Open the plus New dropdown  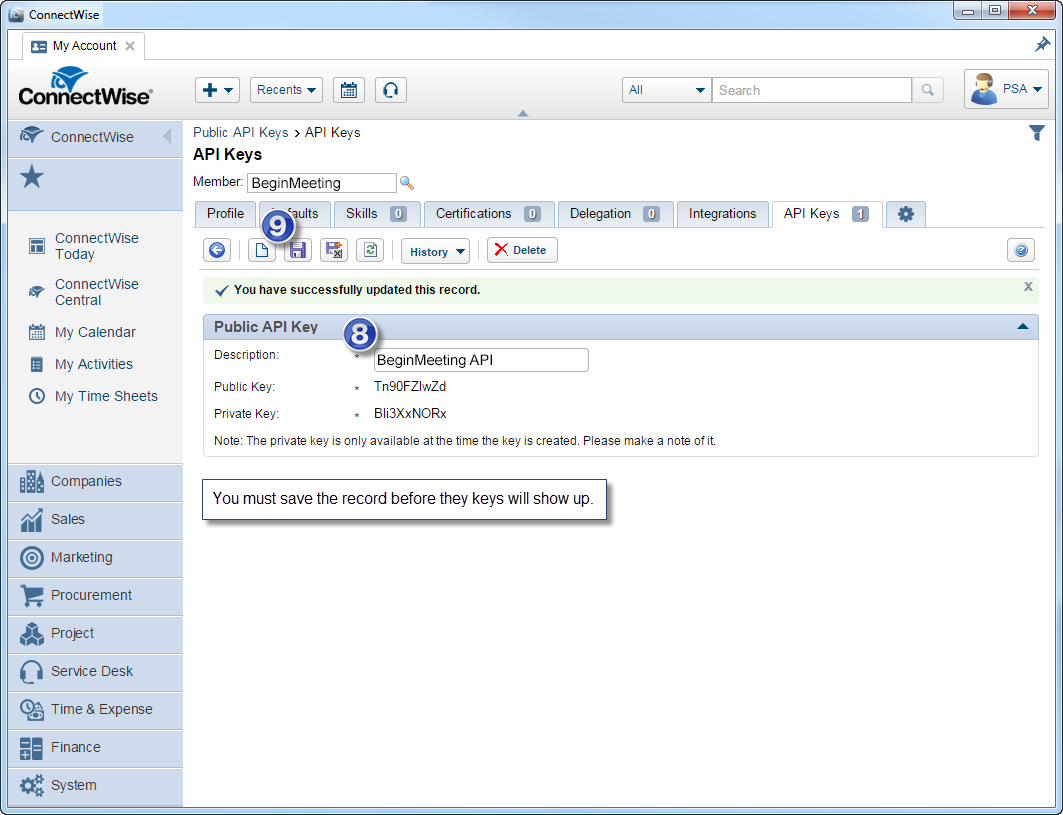[x=218, y=90]
